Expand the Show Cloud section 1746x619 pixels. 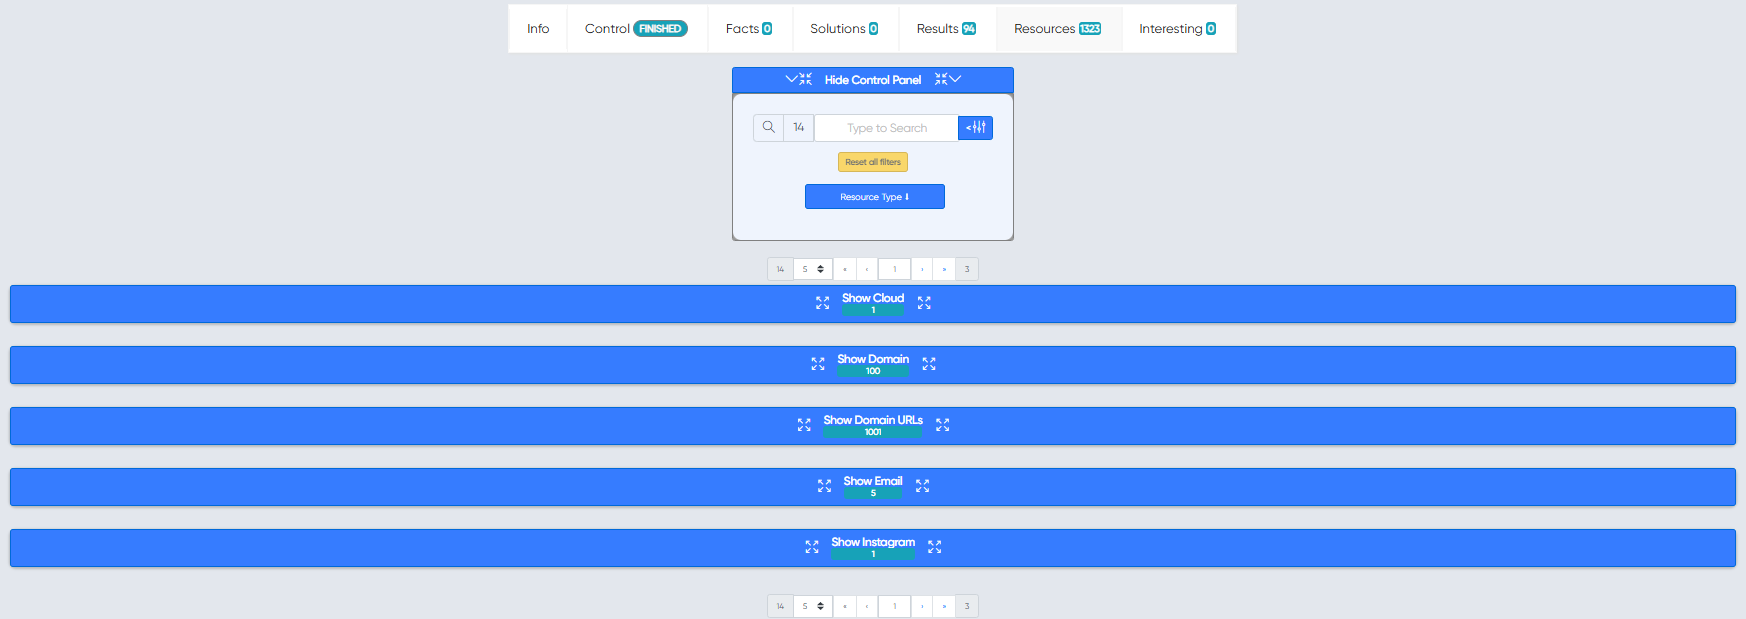point(873,304)
